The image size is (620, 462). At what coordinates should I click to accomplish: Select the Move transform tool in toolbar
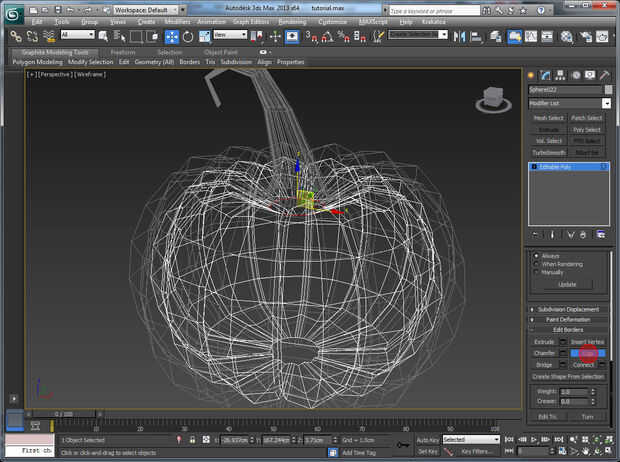tap(172, 35)
